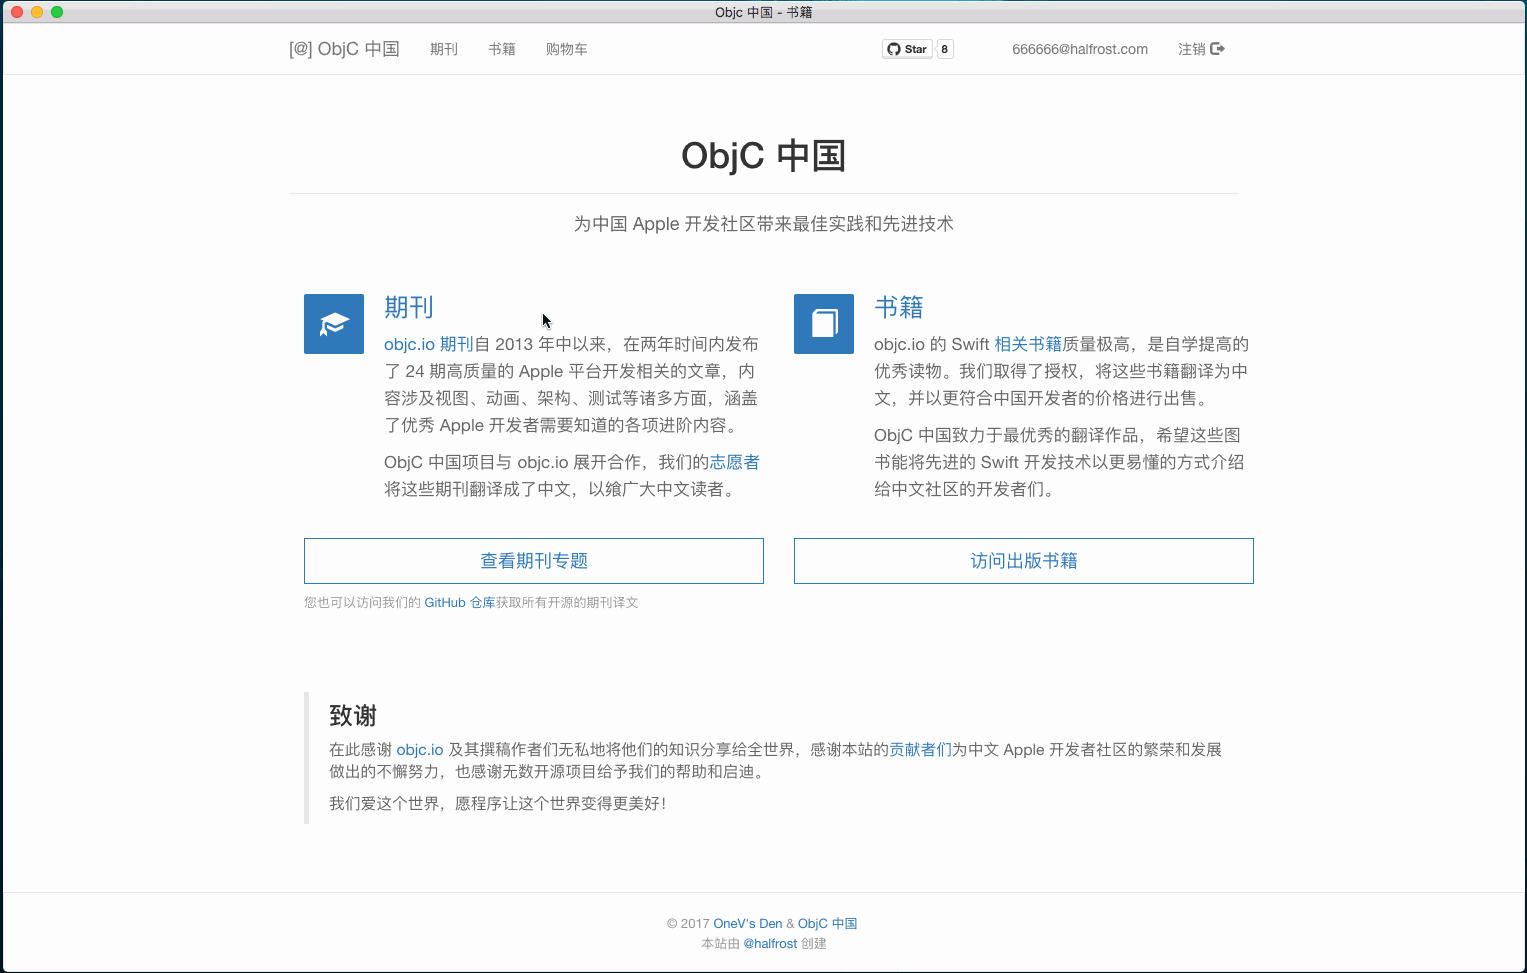Open OneV's Den footer link

(x=748, y=924)
